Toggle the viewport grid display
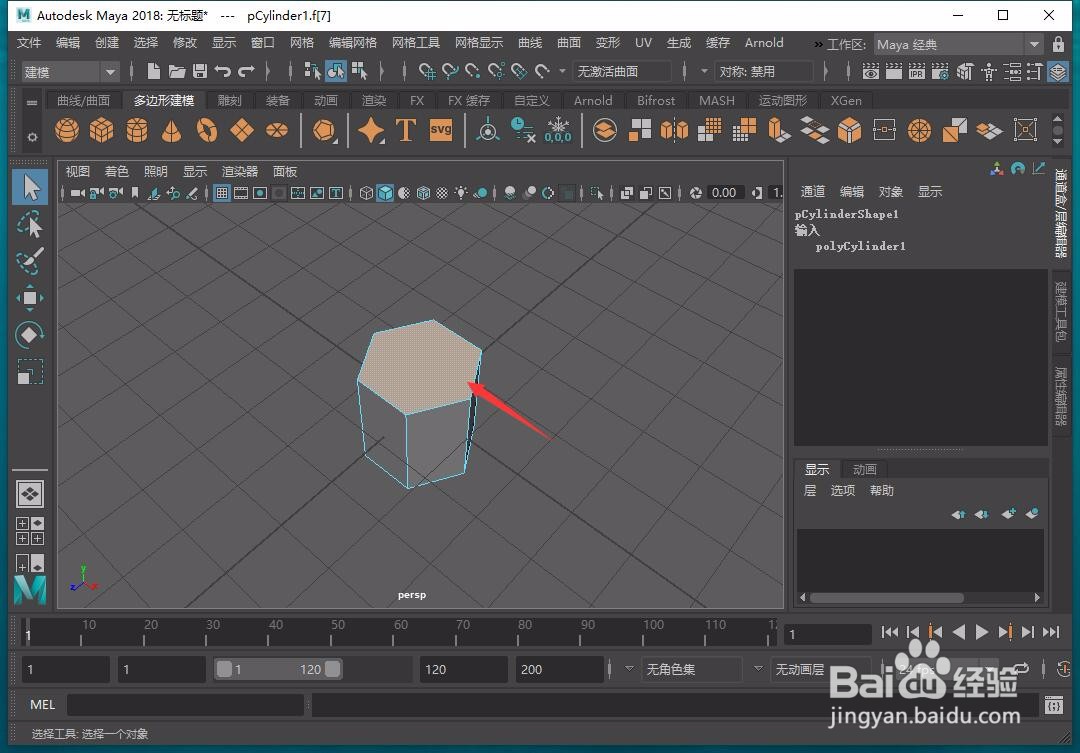The width and height of the screenshot is (1080, 753). pyautogui.click(x=222, y=193)
